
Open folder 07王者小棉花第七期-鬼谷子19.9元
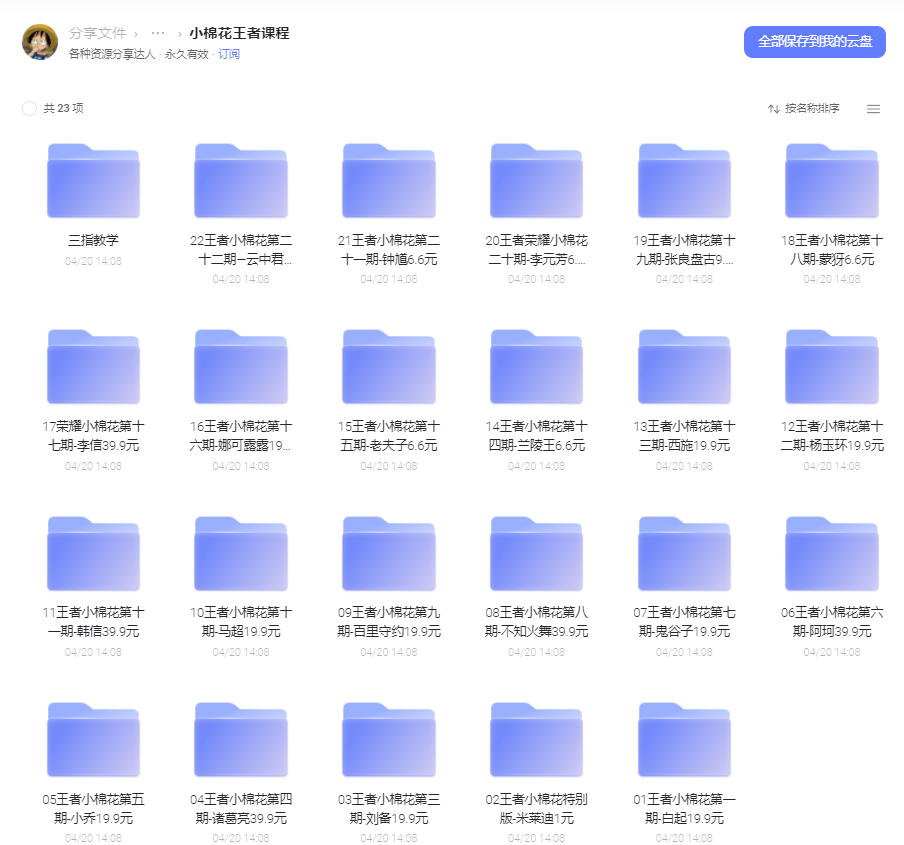pos(684,553)
